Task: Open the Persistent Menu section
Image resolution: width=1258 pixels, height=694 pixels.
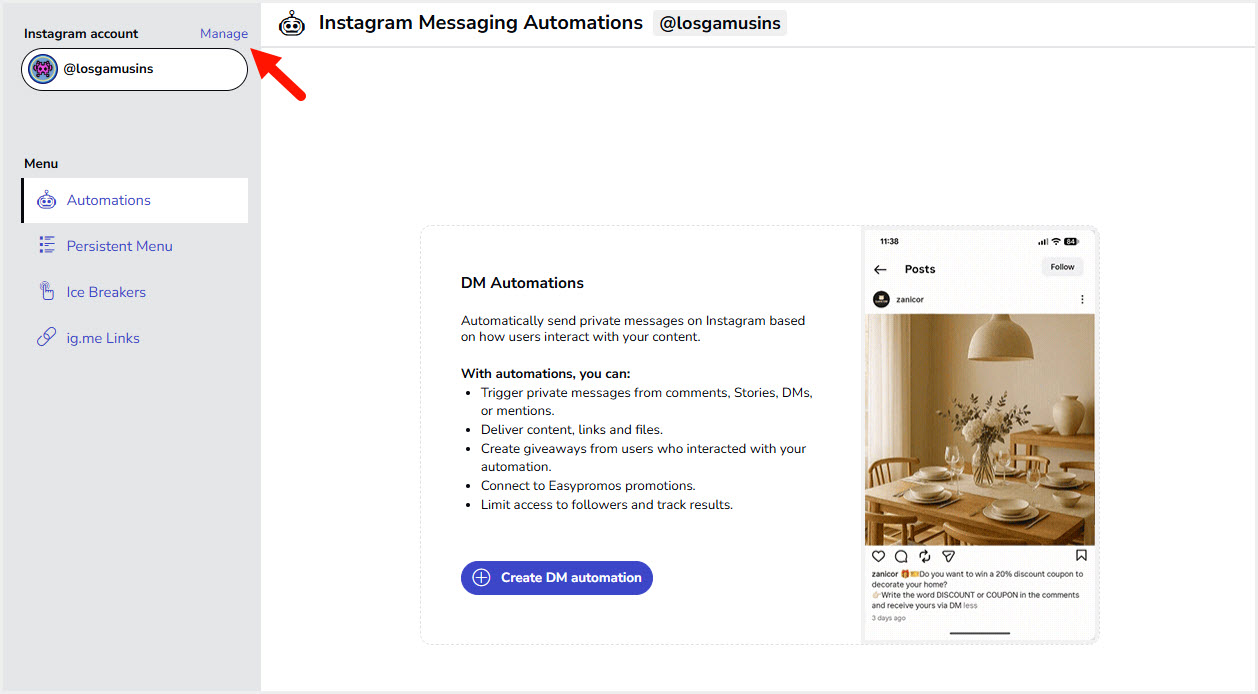Action: [x=119, y=246]
